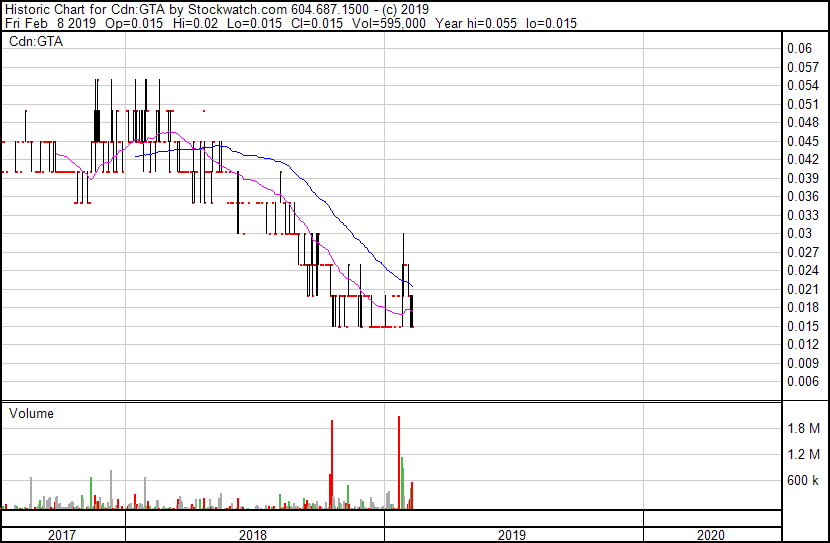
Task: Select the 2019 year on the time axis
Action: click(512, 535)
